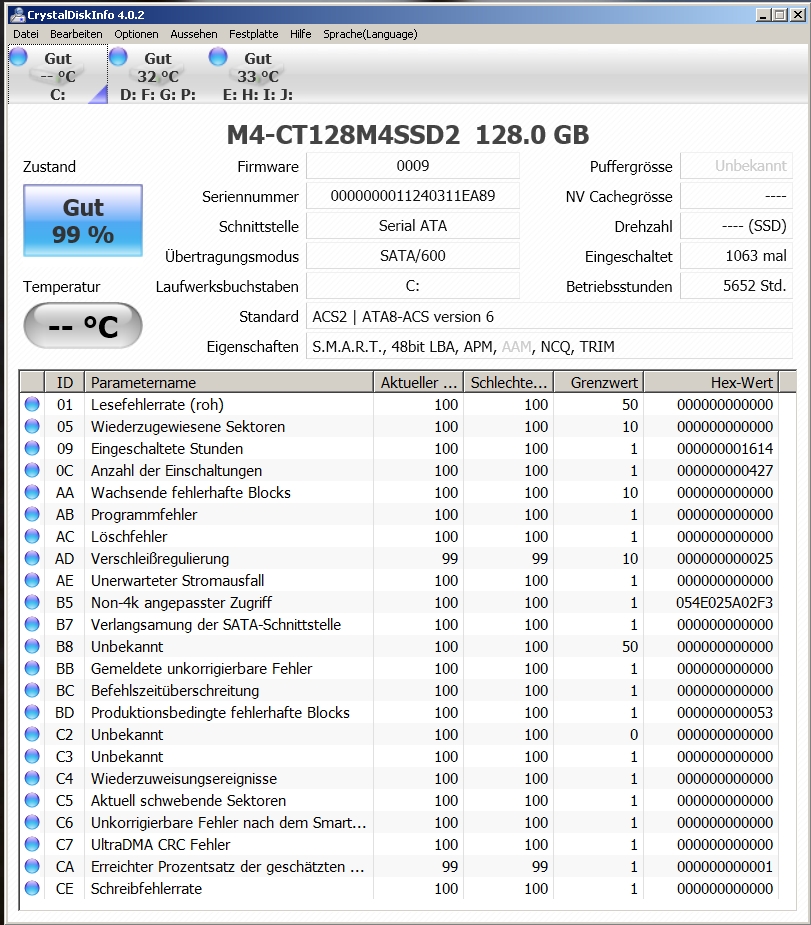This screenshot has width=811, height=925.
Task: Click status icon for Programmfehler row
Action: (x=32, y=514)
